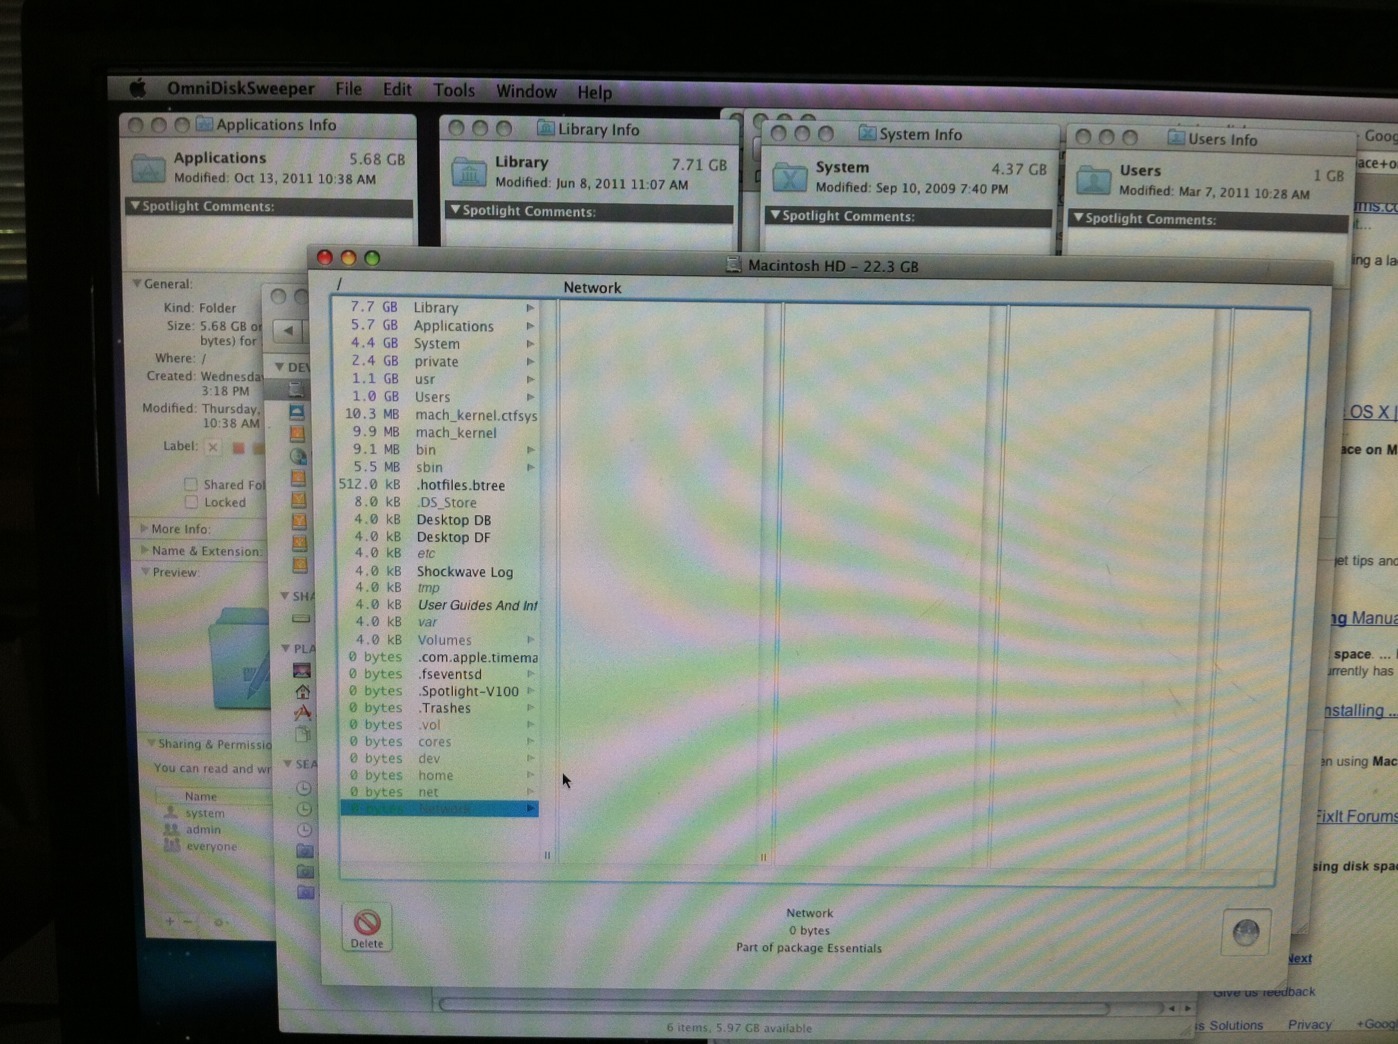This screenshot has width=1398, height=1044.
Task: Click the Finder window back arrow button
Action: click(x=288, y=330)
